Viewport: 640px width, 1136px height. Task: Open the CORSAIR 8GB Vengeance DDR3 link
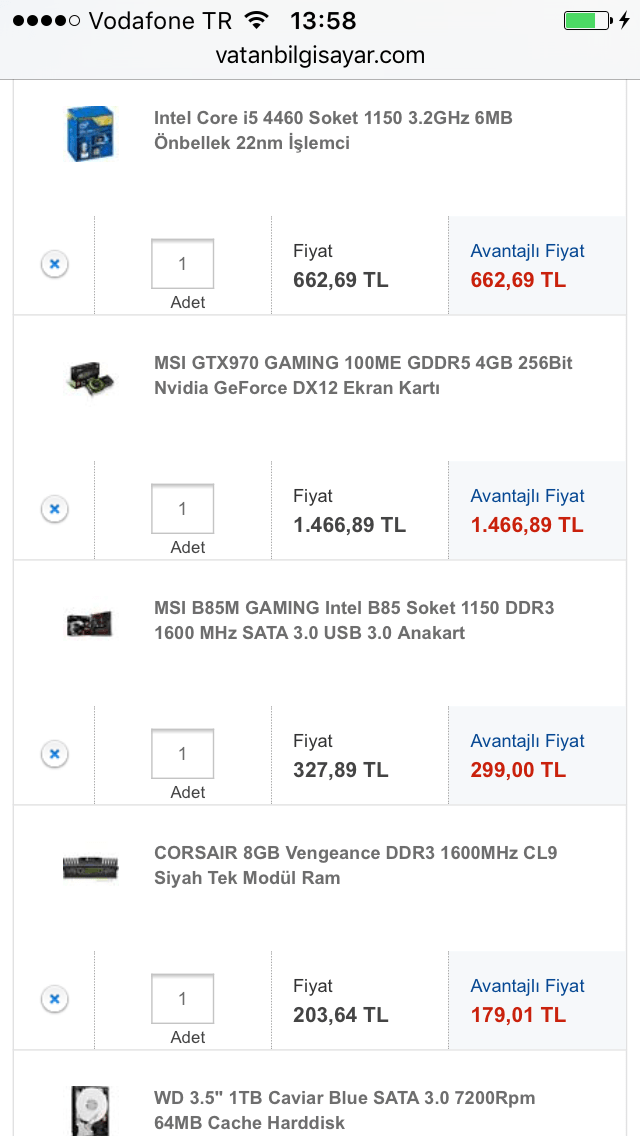pos(355,865)
